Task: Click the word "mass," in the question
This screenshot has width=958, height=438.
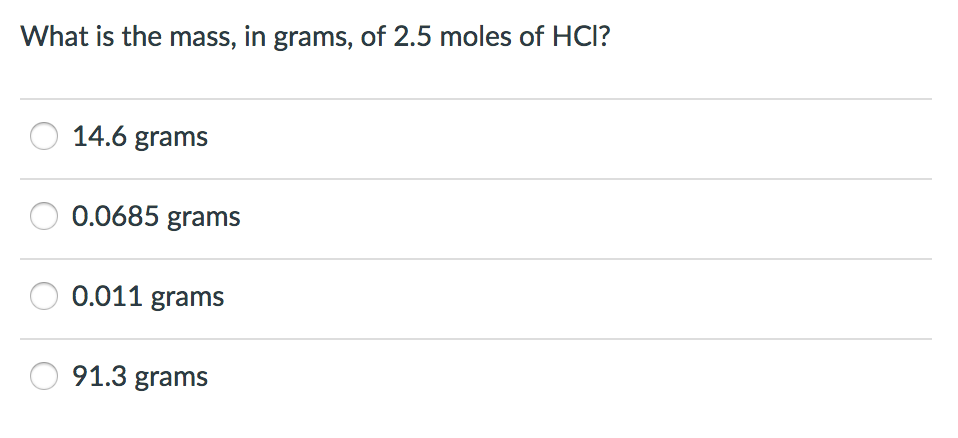Action: tap(203, 38)
